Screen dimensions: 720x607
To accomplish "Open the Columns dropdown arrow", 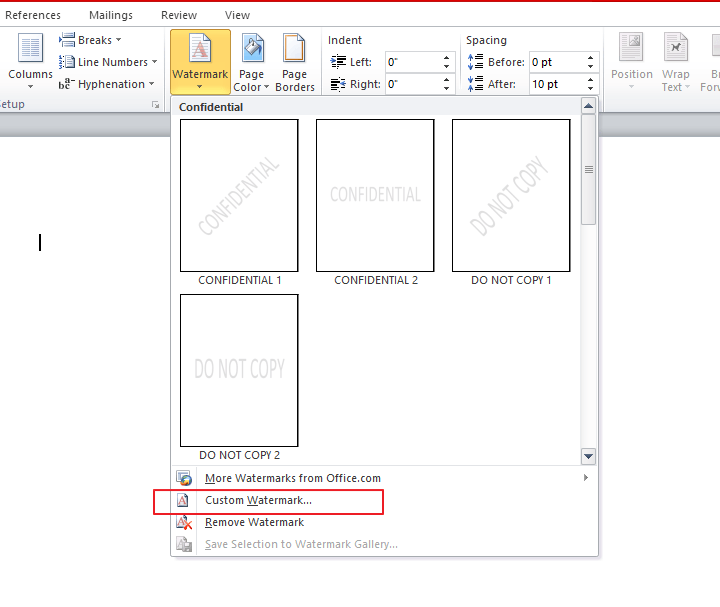I will pos(30,87).
